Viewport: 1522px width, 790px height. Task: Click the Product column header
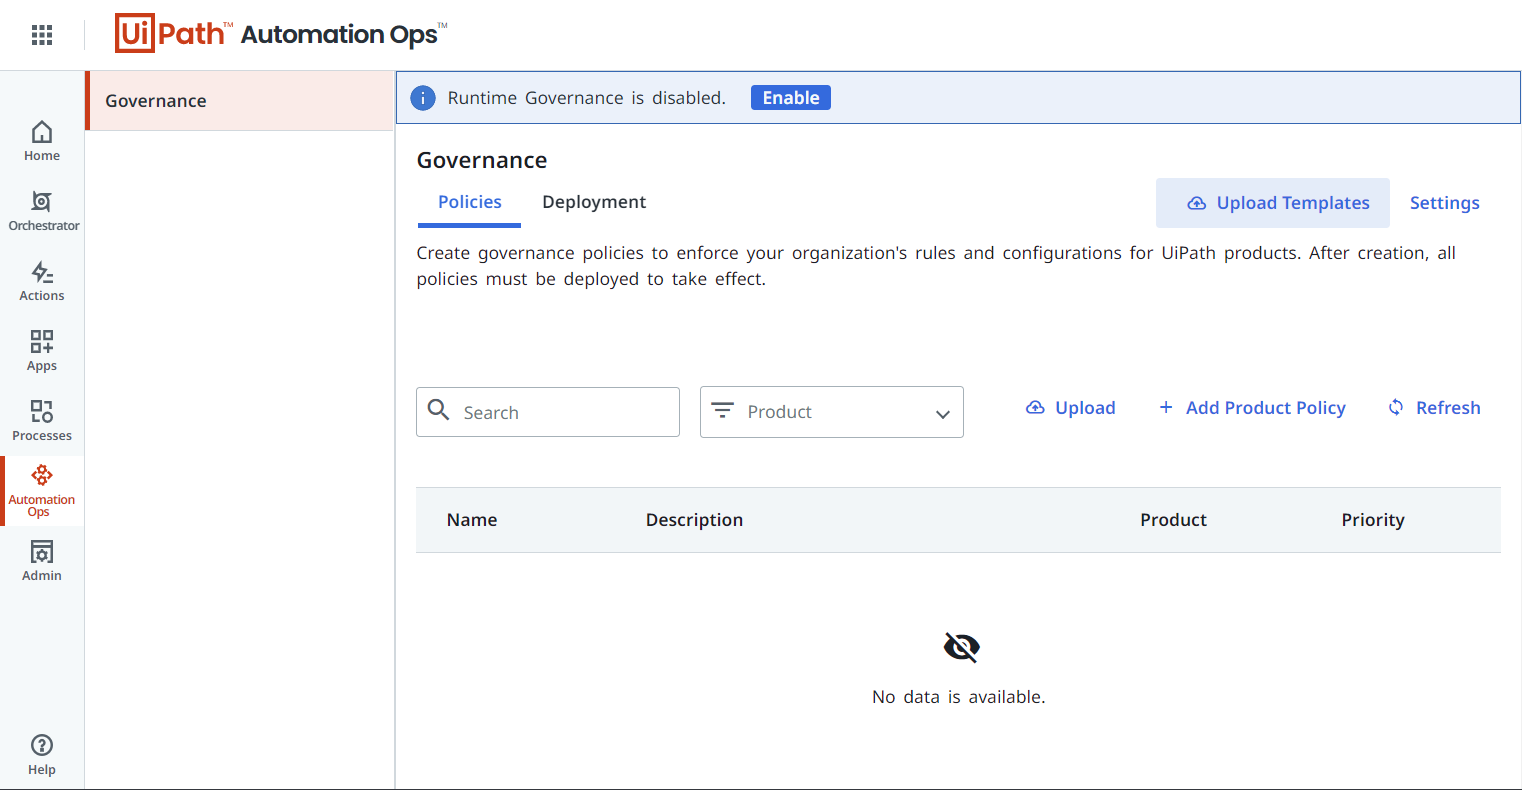(1173, 520)
